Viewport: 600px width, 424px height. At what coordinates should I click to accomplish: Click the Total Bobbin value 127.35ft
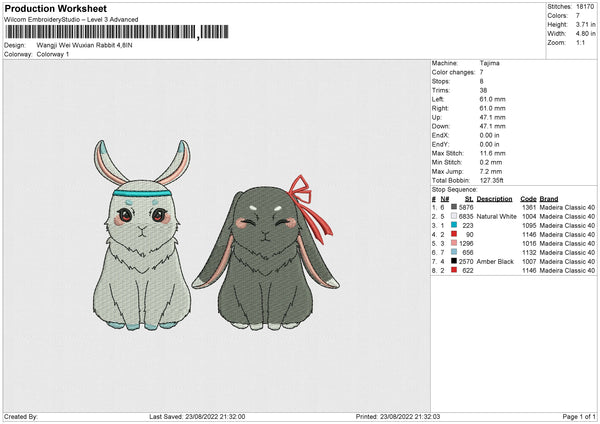tap(491, 180)
